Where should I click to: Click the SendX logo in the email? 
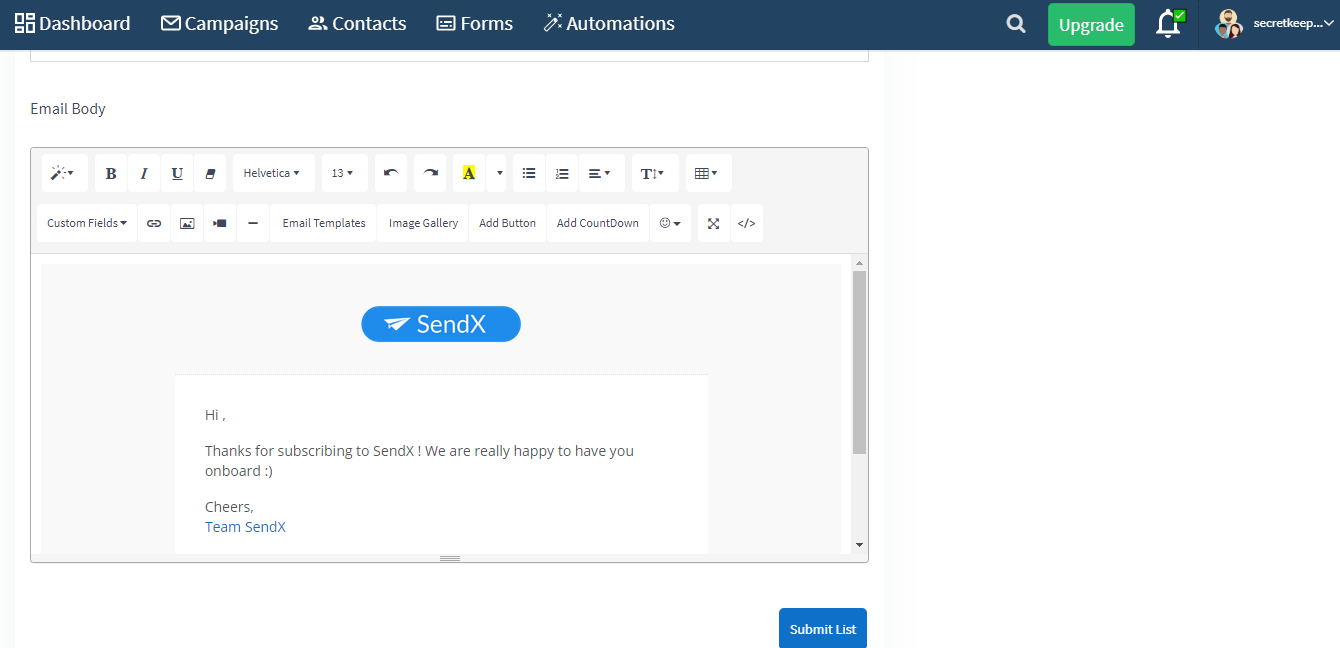441,324
